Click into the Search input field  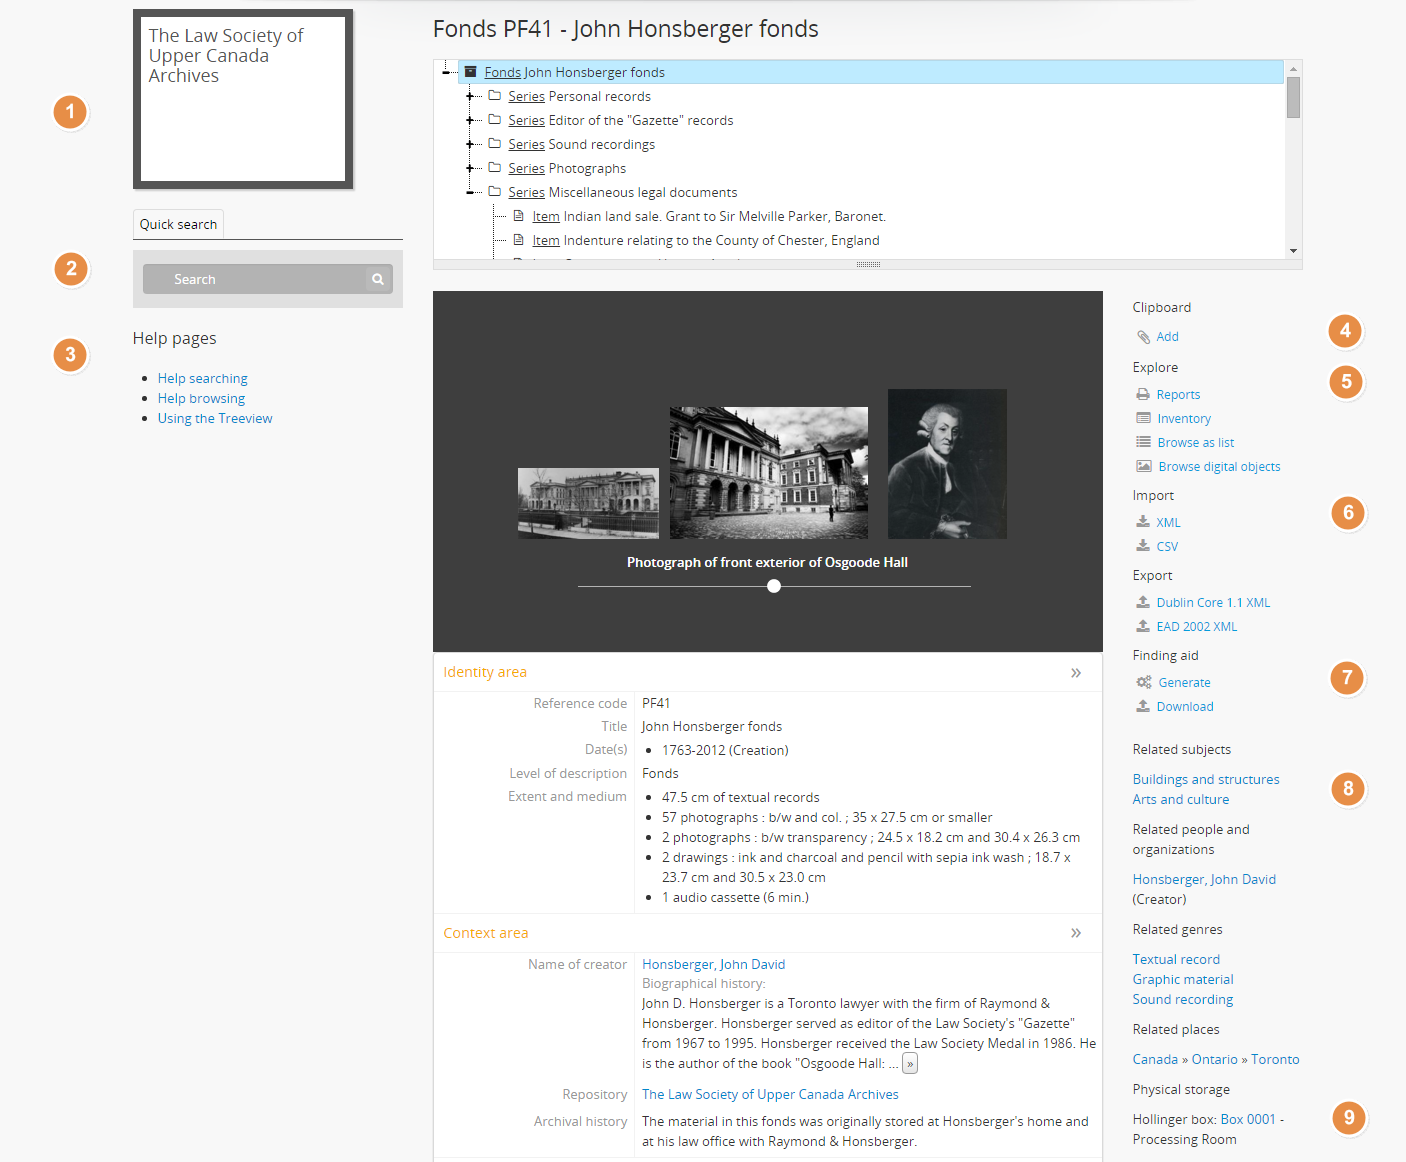point(255,280)
